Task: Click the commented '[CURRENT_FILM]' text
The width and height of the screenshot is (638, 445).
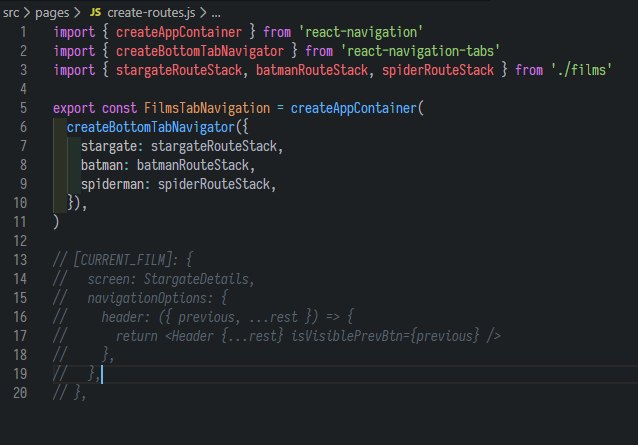Action: [x=122, y=260]
